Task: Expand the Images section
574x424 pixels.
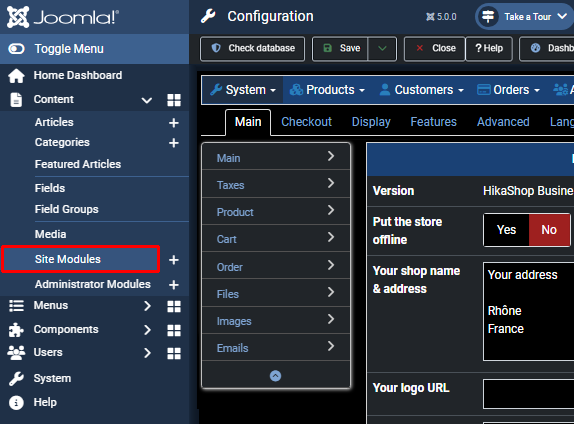Action: click(x=276, y=320)
